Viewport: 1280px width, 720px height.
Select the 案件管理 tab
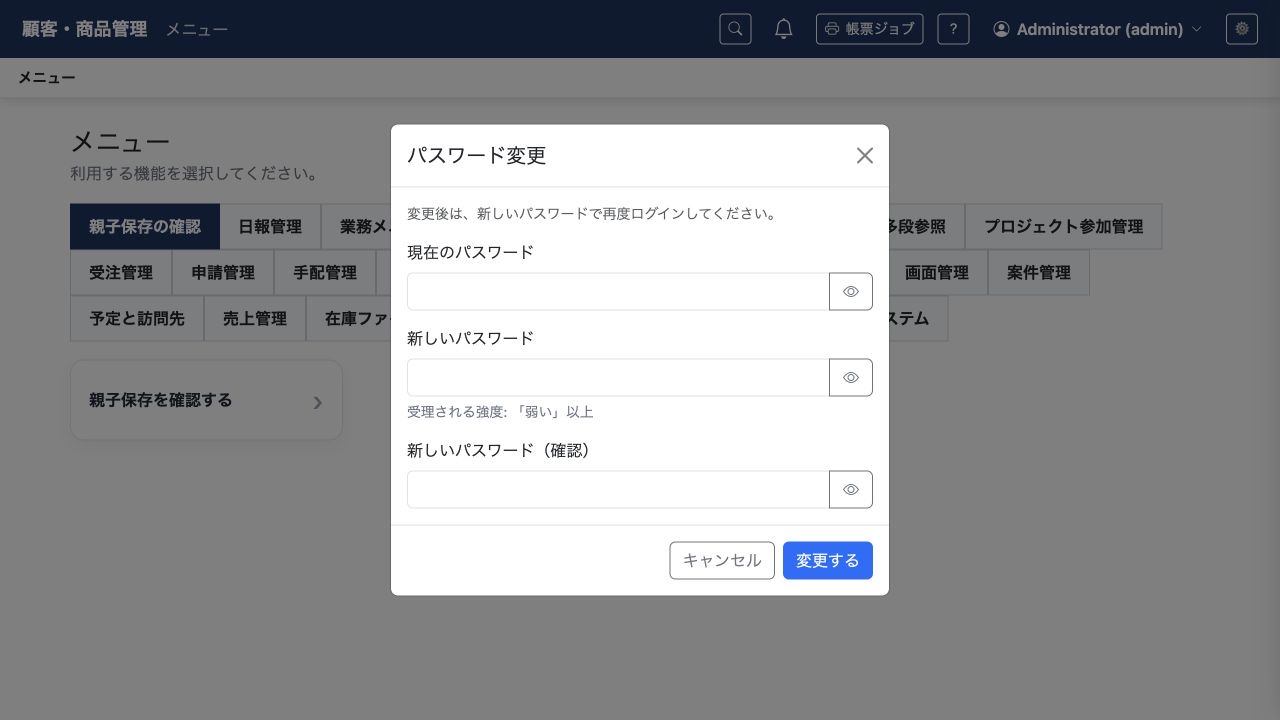pos(1039,273)
